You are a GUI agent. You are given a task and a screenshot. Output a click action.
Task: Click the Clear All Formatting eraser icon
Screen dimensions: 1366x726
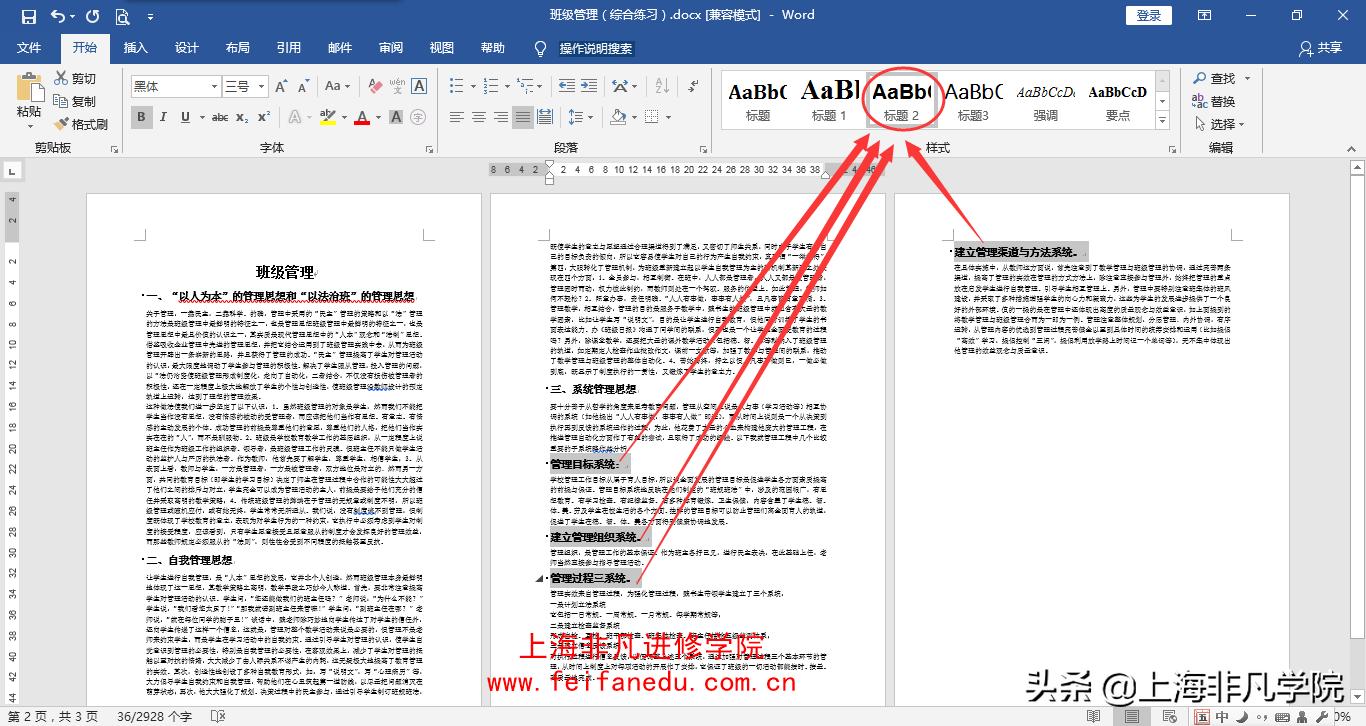click(x=377, y=86)
